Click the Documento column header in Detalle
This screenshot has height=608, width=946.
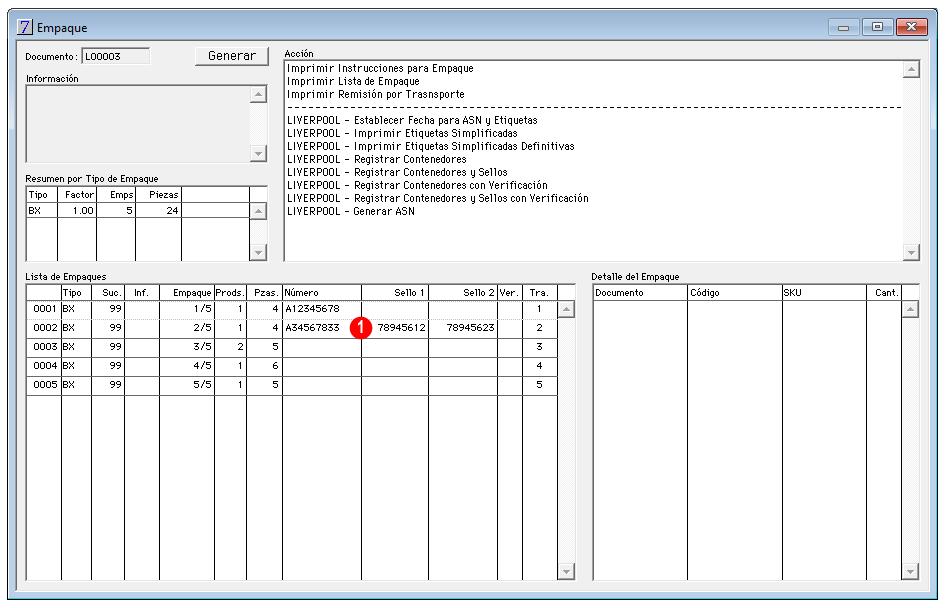tap(640, 293)
